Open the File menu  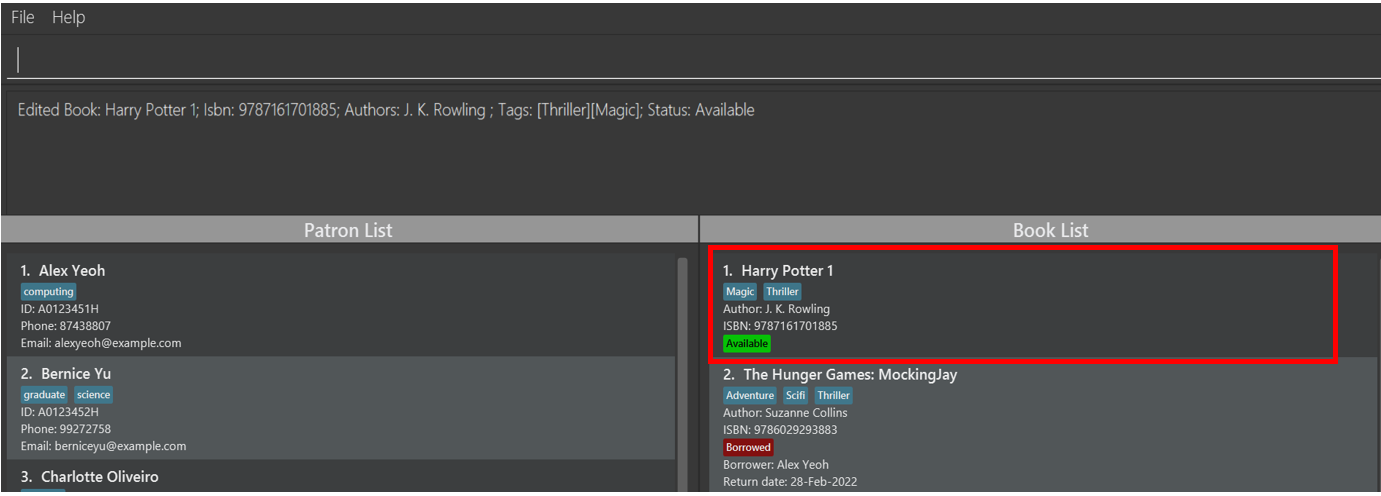pos(22,17)
